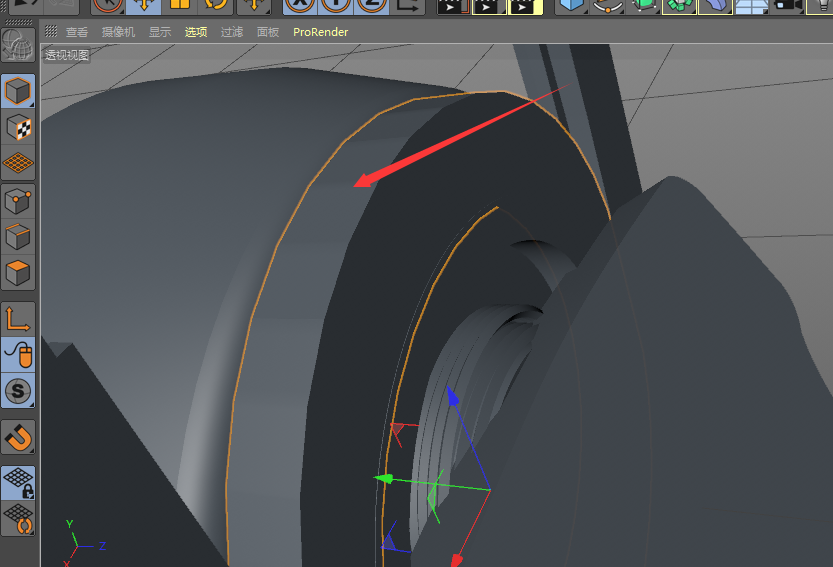The height and width of the screenshot is (567, 833).
Task: Click the 透视视图 viewport label
Action: coord(66,55)
